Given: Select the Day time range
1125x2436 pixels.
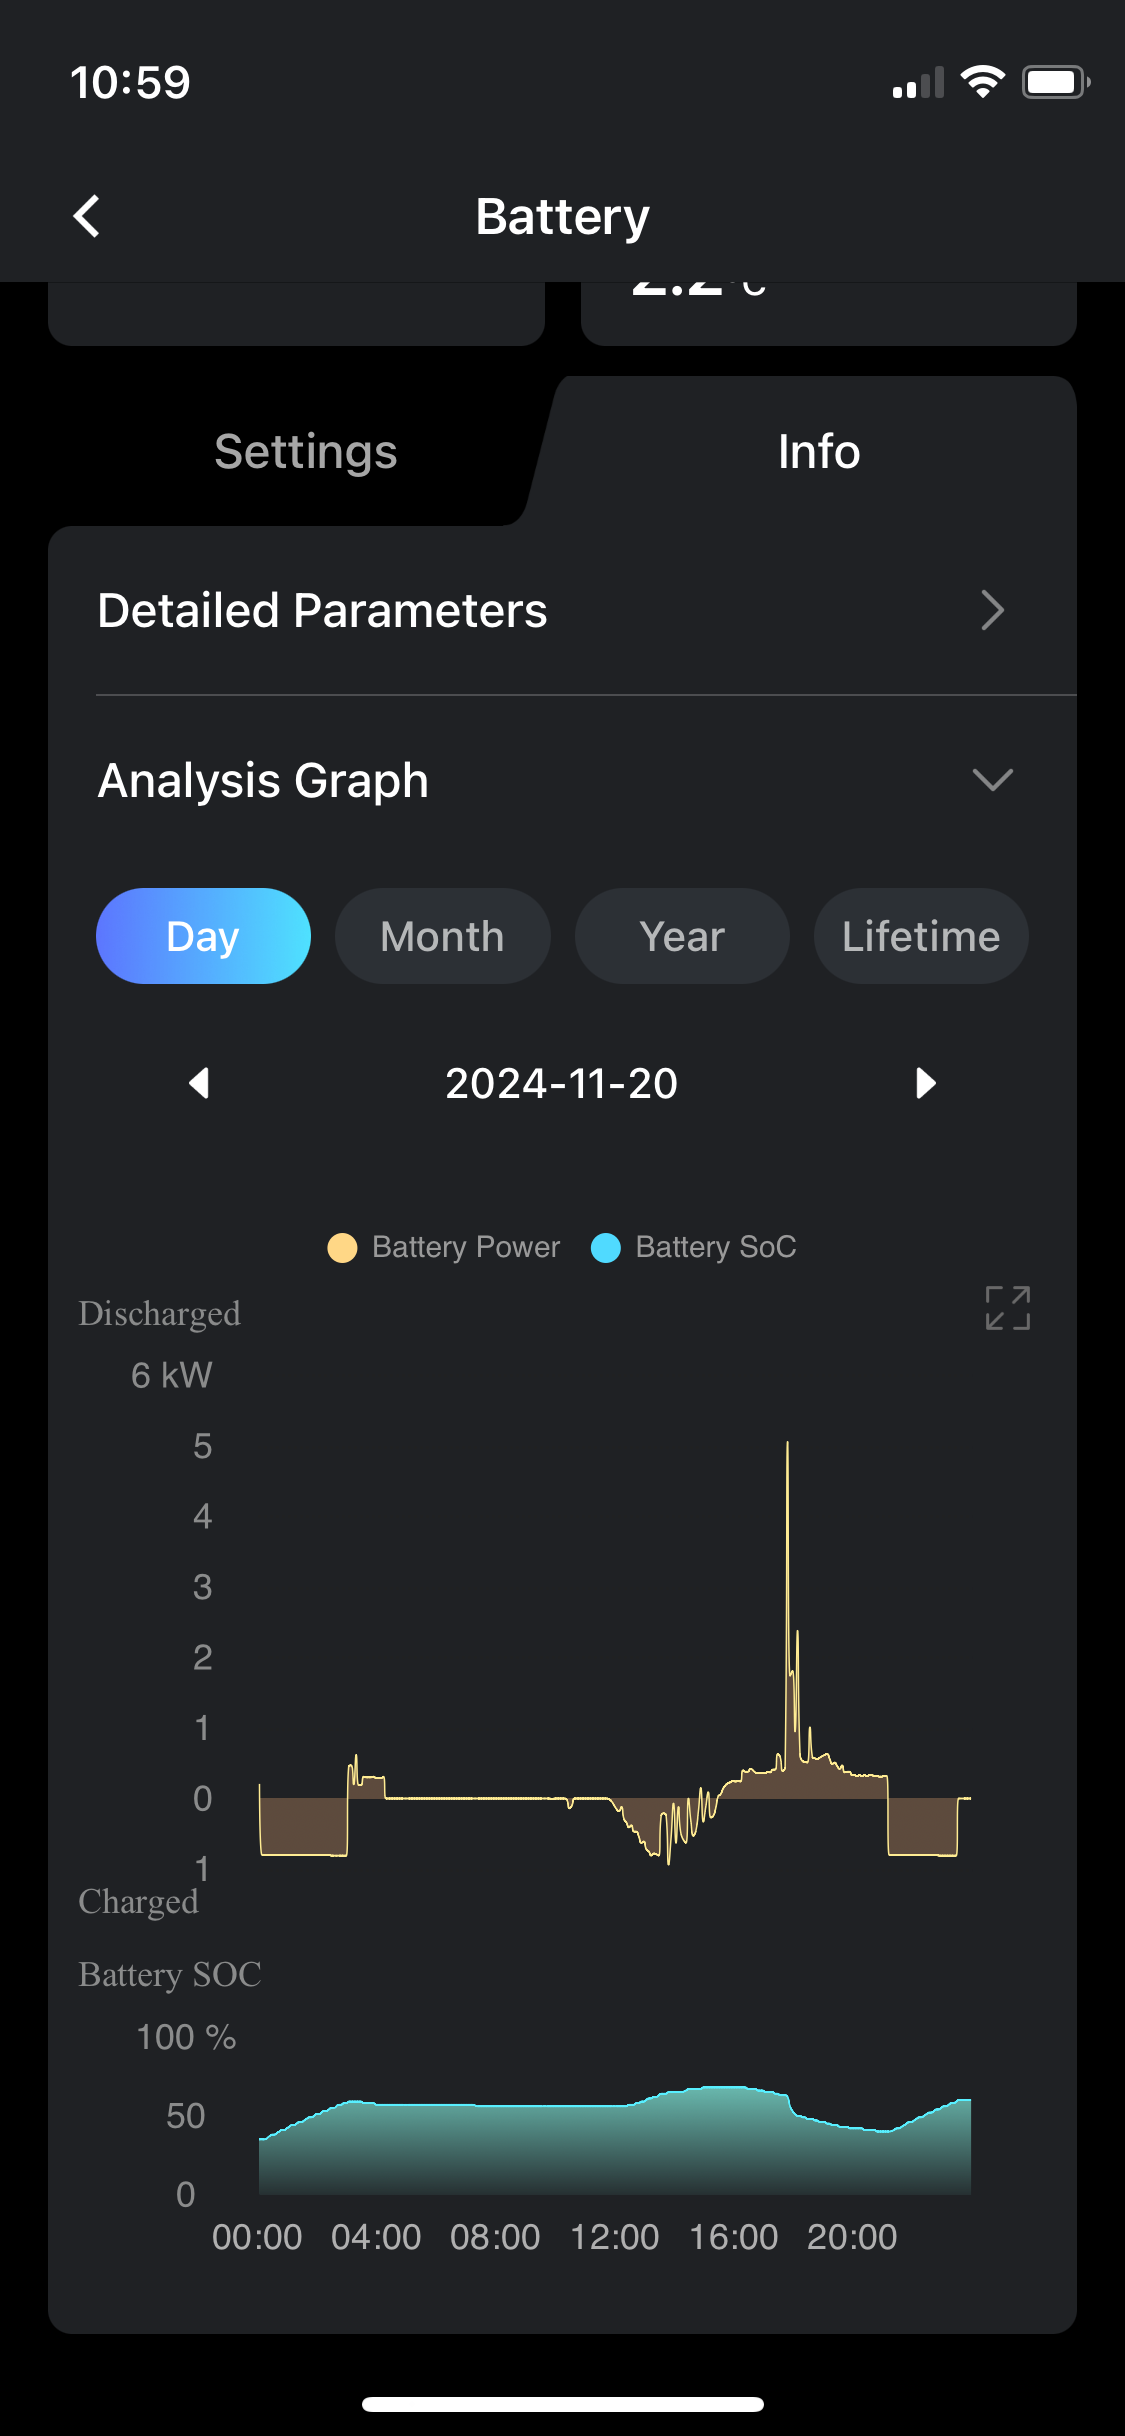Looking at the screenshot, I should 203,936.
